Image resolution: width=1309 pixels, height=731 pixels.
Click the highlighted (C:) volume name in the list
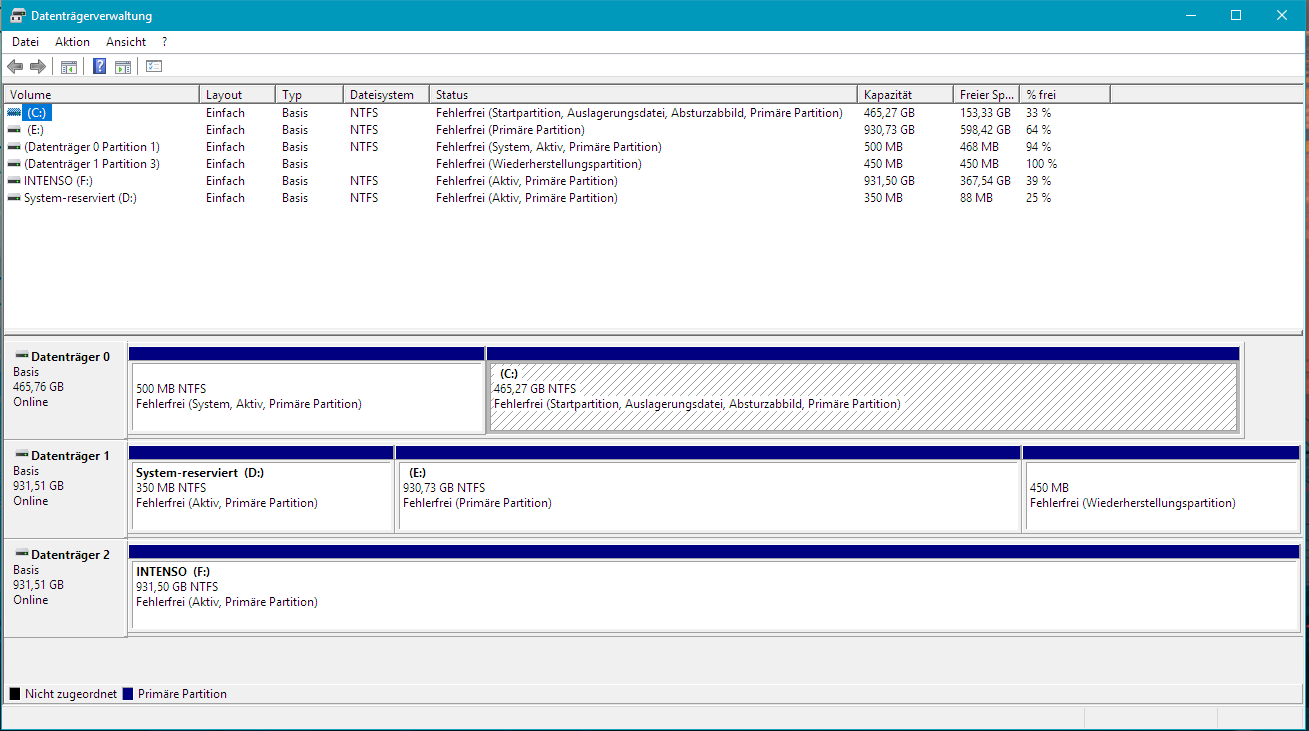(37, 113)
